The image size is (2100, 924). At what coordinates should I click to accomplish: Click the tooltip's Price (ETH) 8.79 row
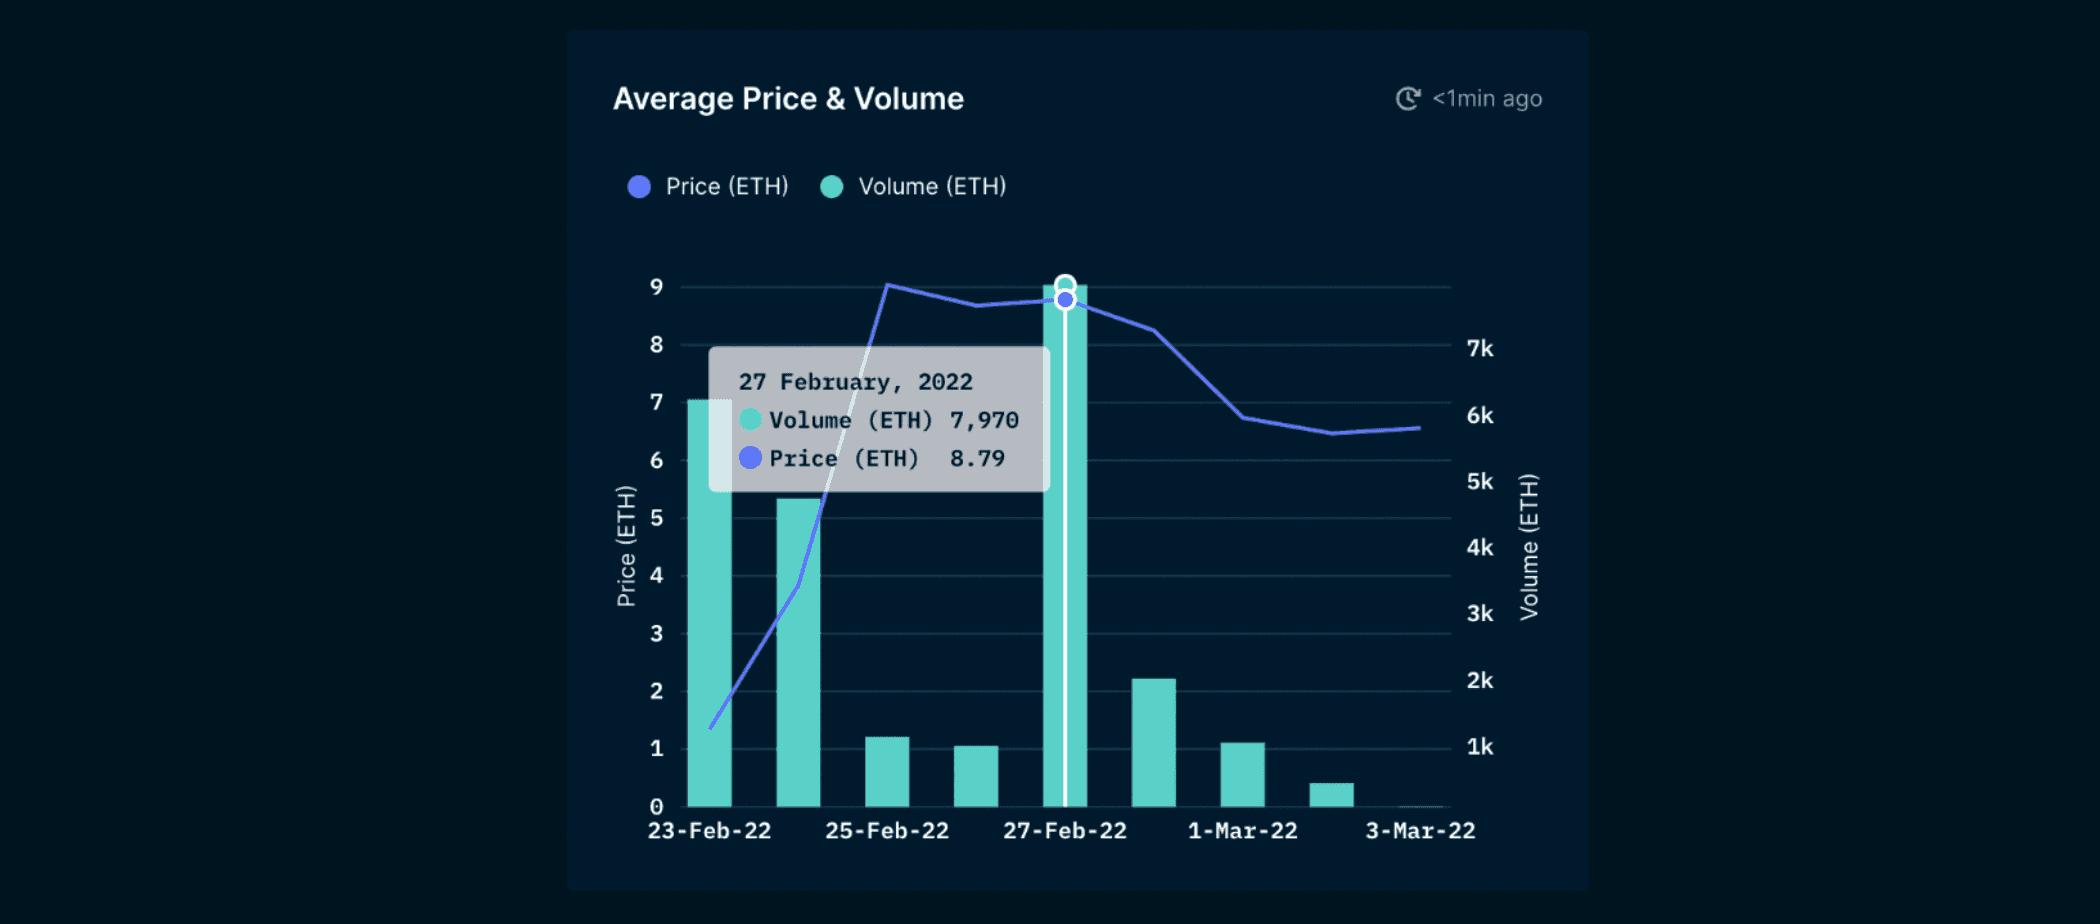click(872, 458)
